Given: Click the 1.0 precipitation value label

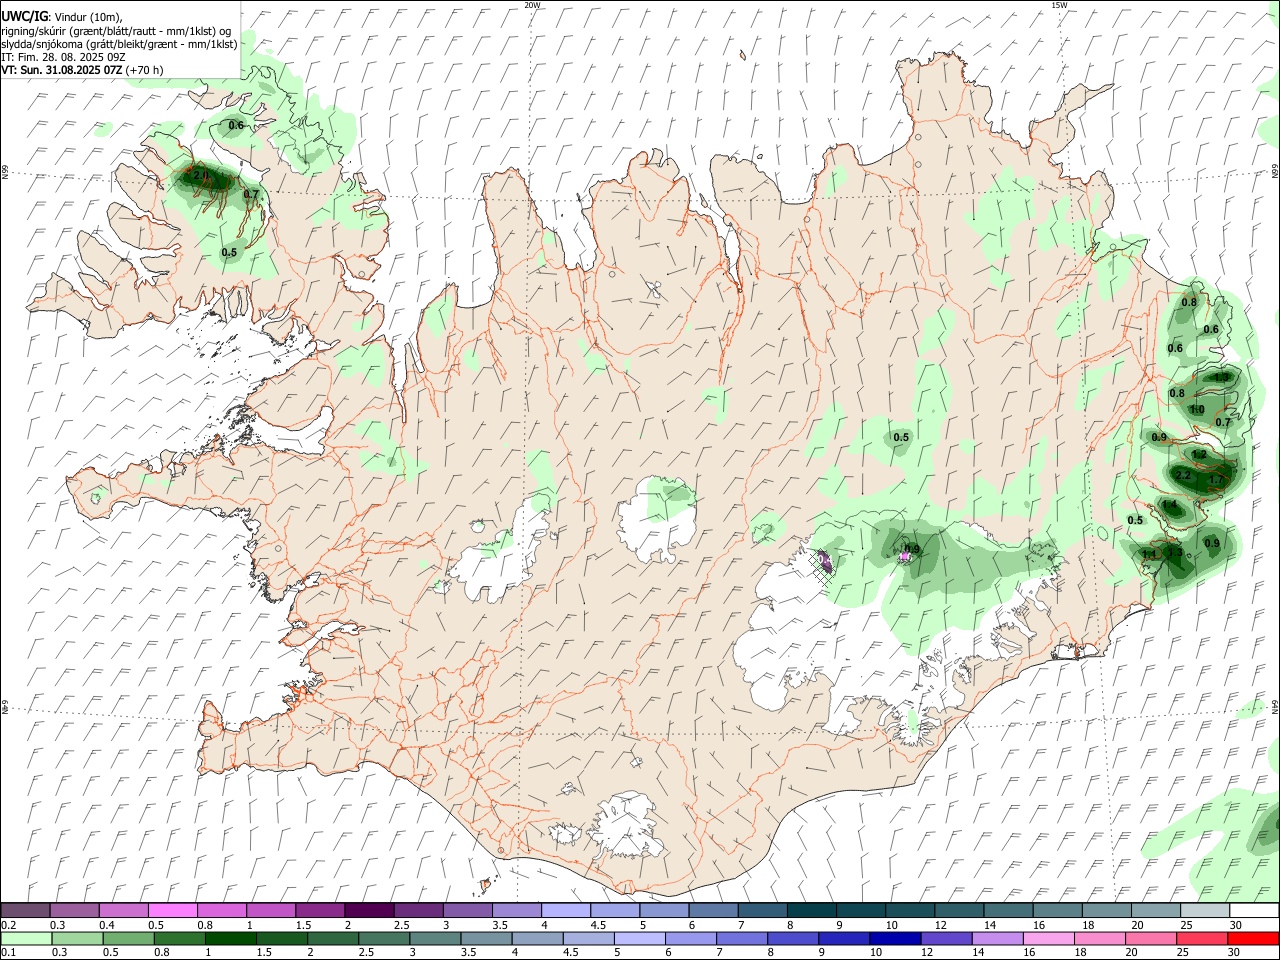Looking at the screenshot, I should (x=1197, y=410).
